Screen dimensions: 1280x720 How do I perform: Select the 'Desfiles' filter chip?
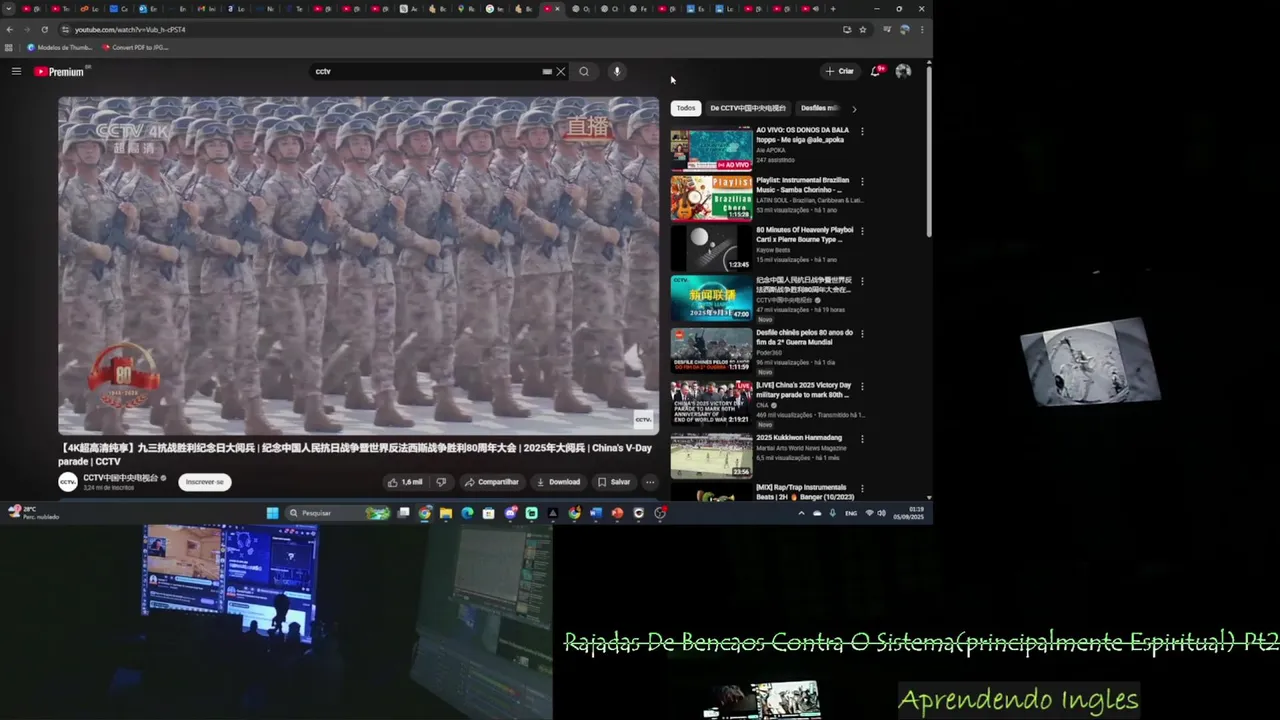coord(820,108)
